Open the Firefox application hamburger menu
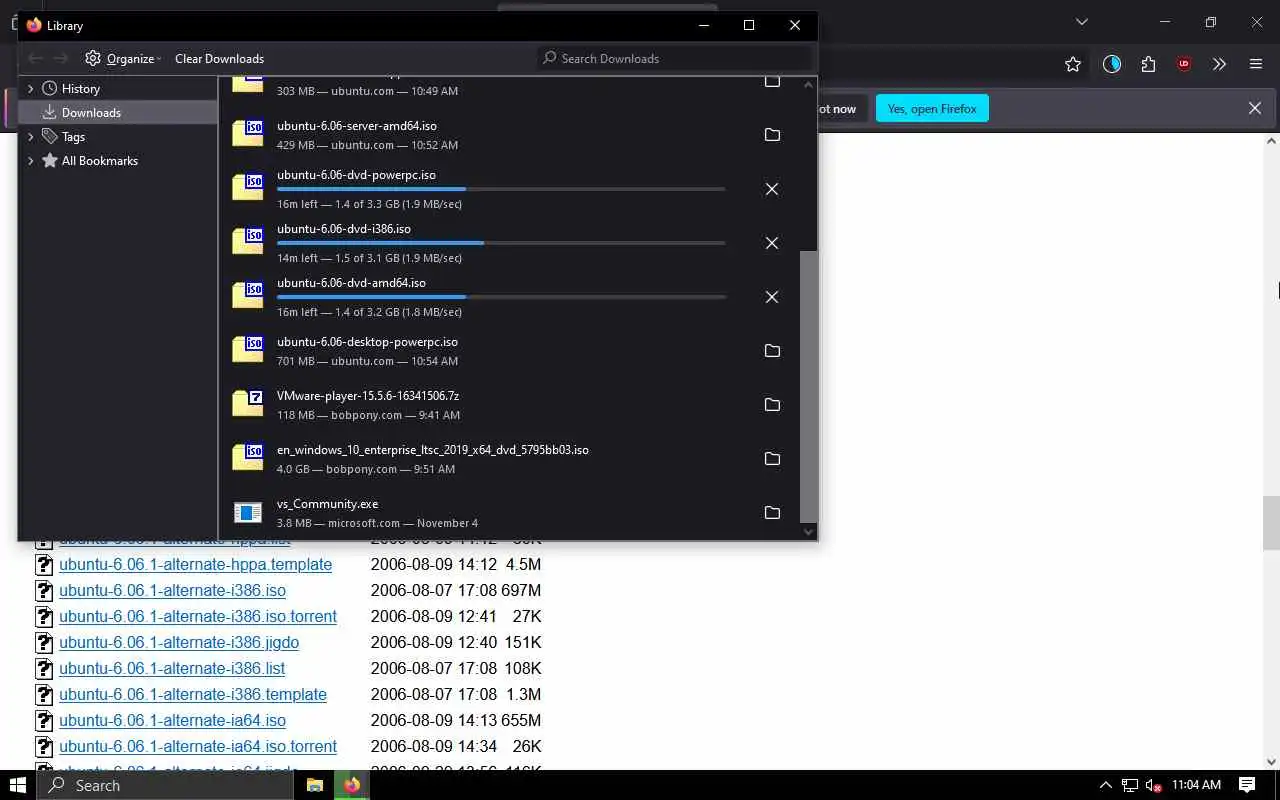1280x800 pixels. point(1256,64)
